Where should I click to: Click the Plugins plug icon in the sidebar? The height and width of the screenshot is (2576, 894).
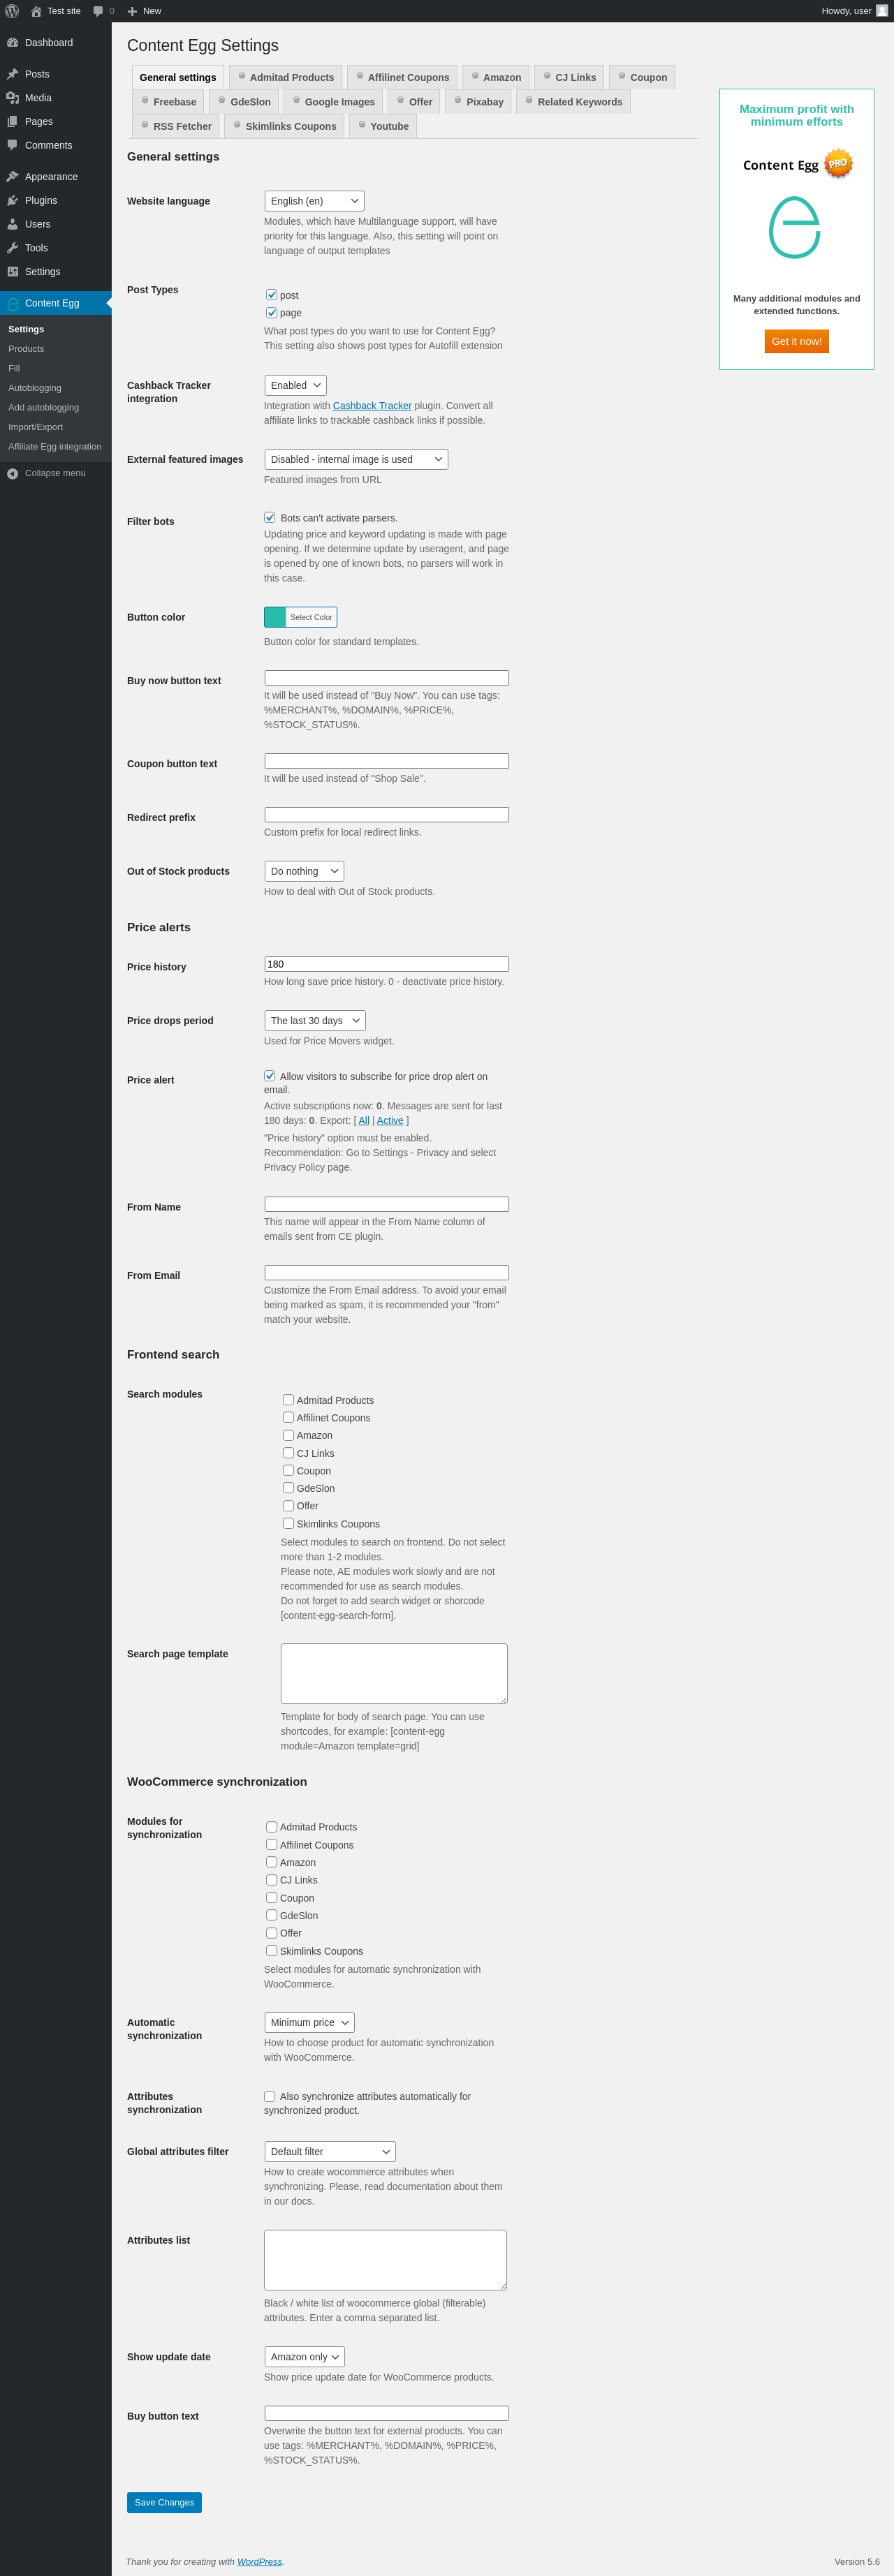pyautogui.click(x=13, y=201)
